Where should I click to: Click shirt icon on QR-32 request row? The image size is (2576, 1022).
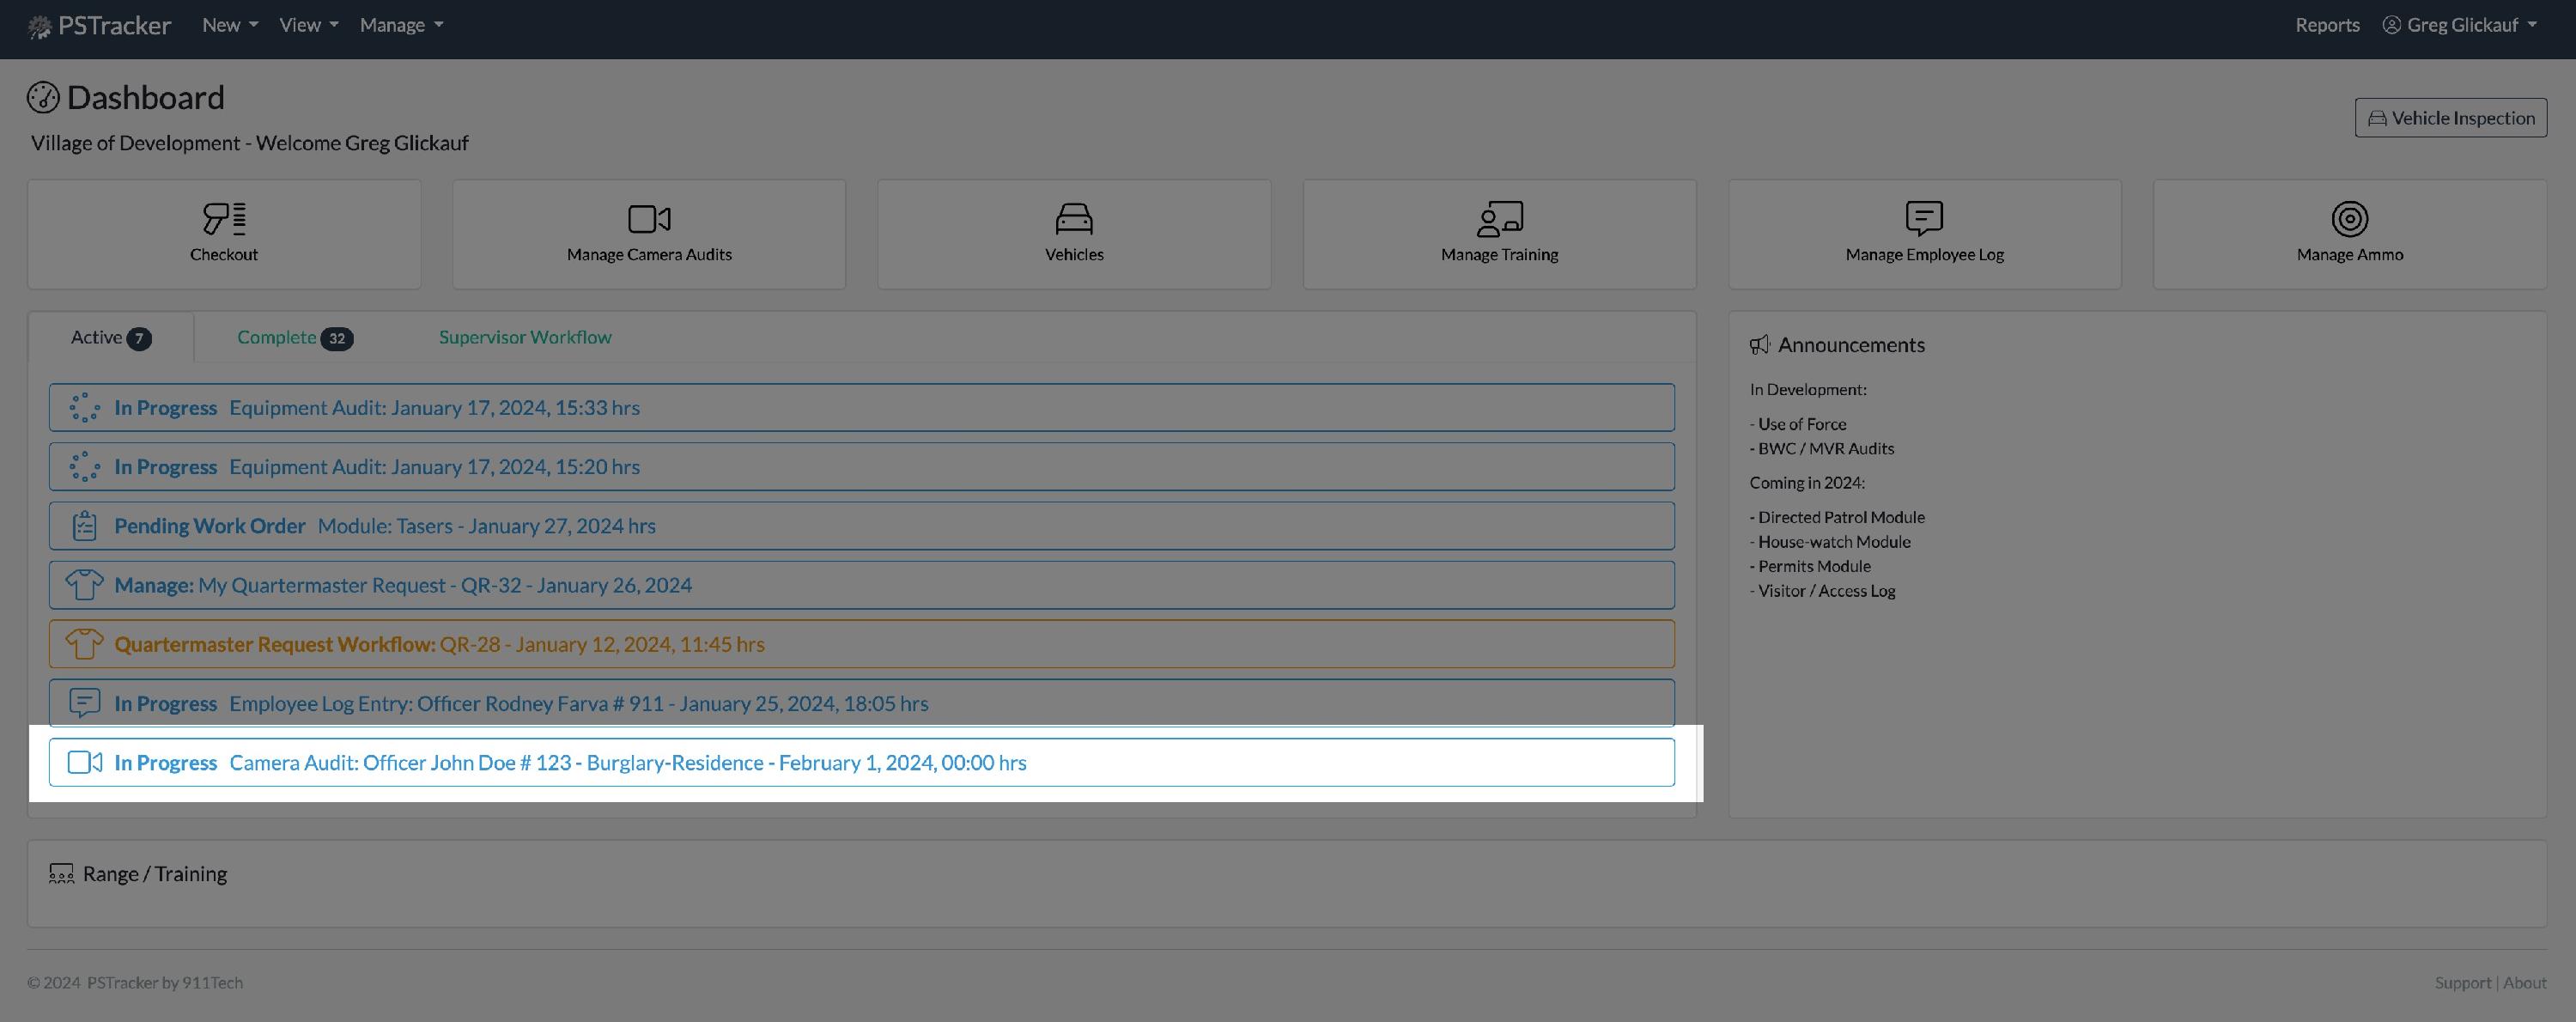point(85,584)
